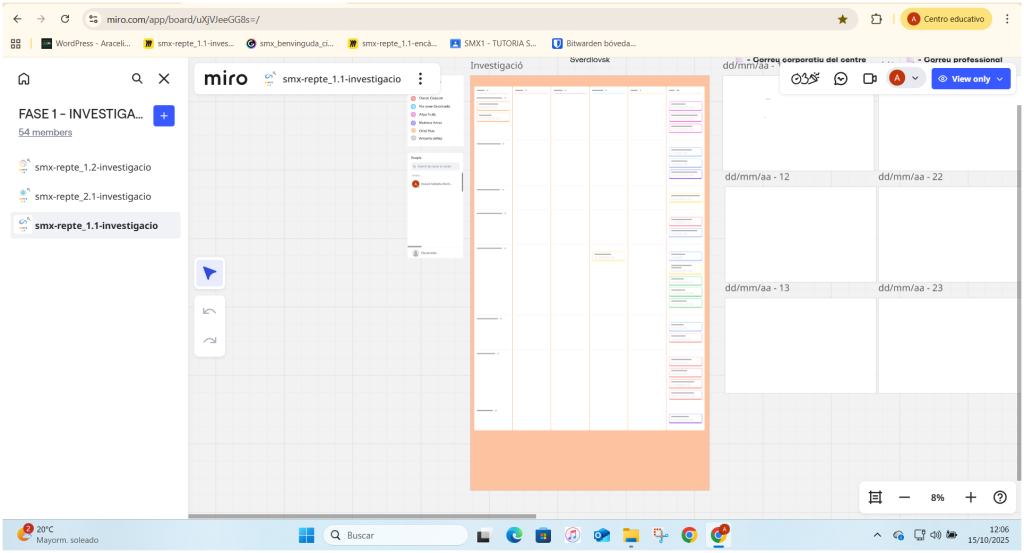Click the undo arrow
The image size is (1024, 553).
[209, 311]
